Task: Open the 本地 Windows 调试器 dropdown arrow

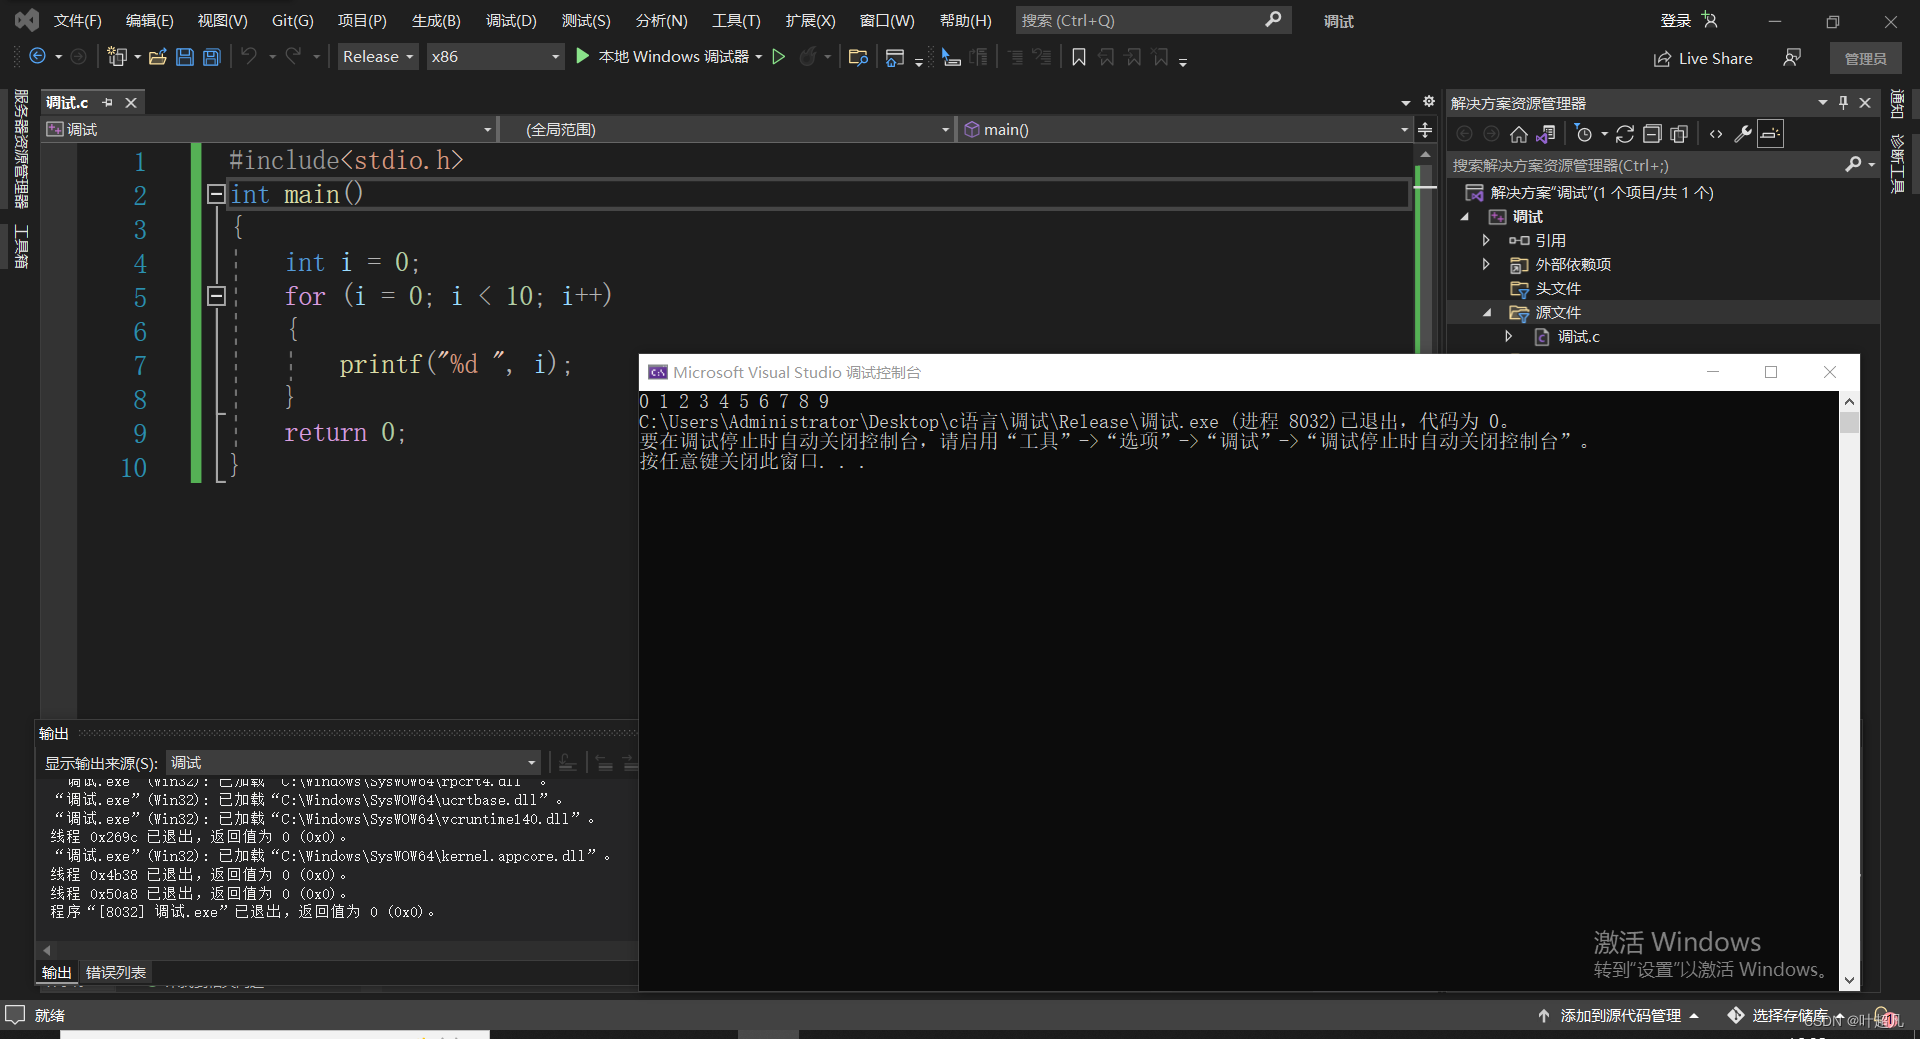Action: (759, 57)
